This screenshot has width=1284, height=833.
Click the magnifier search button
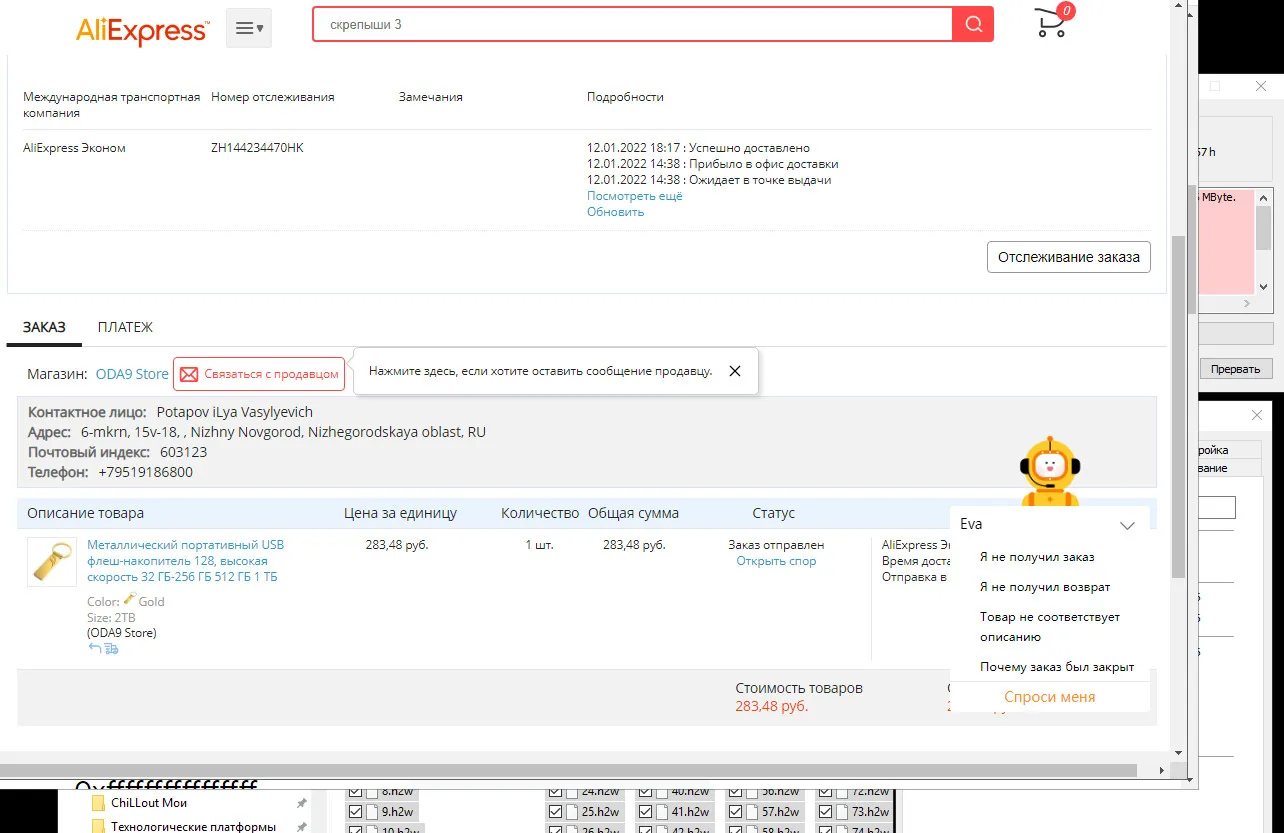pos(973,25)
